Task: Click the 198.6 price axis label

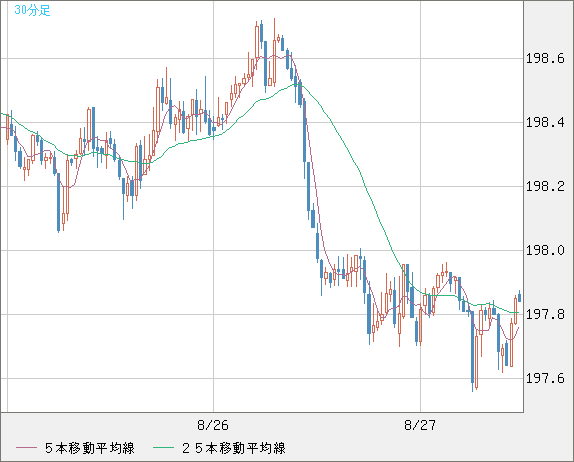Action: pos(545,59)
